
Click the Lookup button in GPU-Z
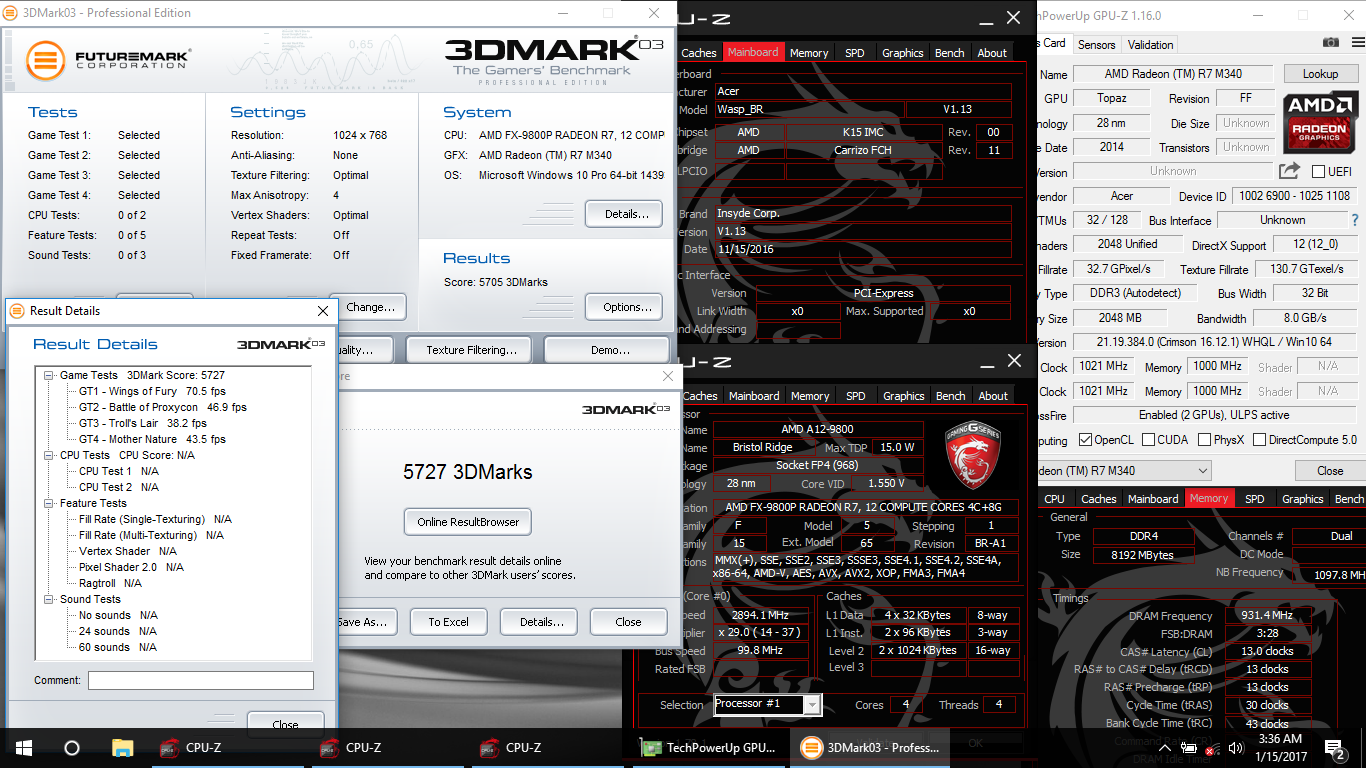click(x=1320, y=73)
